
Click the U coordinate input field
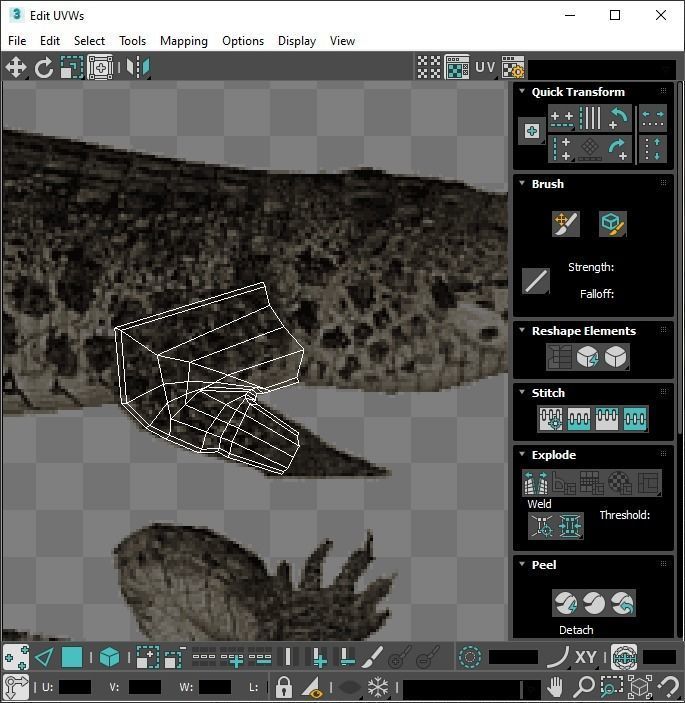coord(75,687)
